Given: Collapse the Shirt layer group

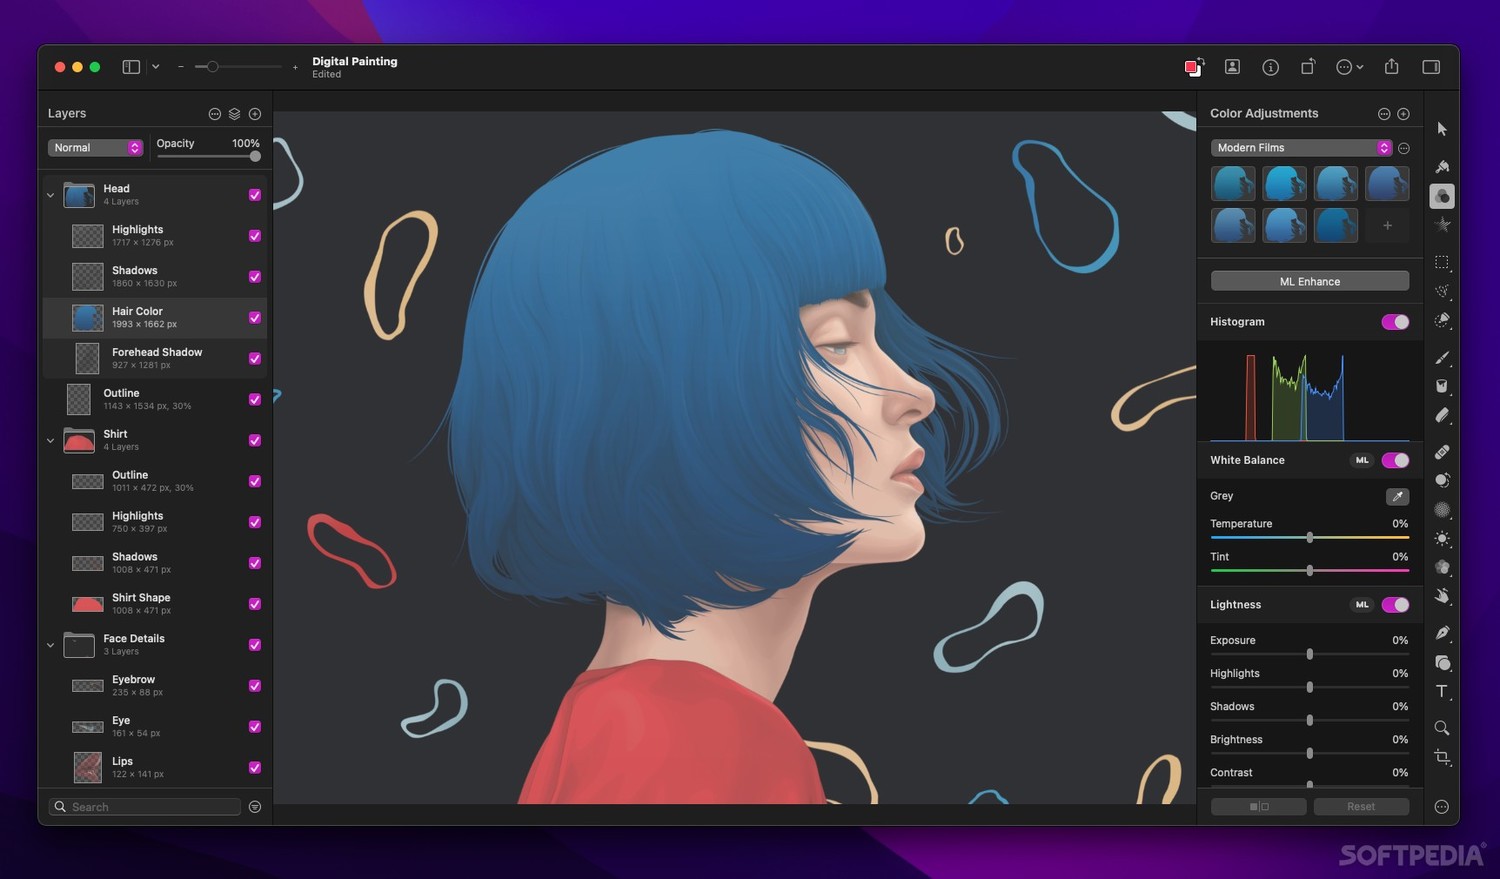Looking at the screenshot, I should [x=51, y=441].
